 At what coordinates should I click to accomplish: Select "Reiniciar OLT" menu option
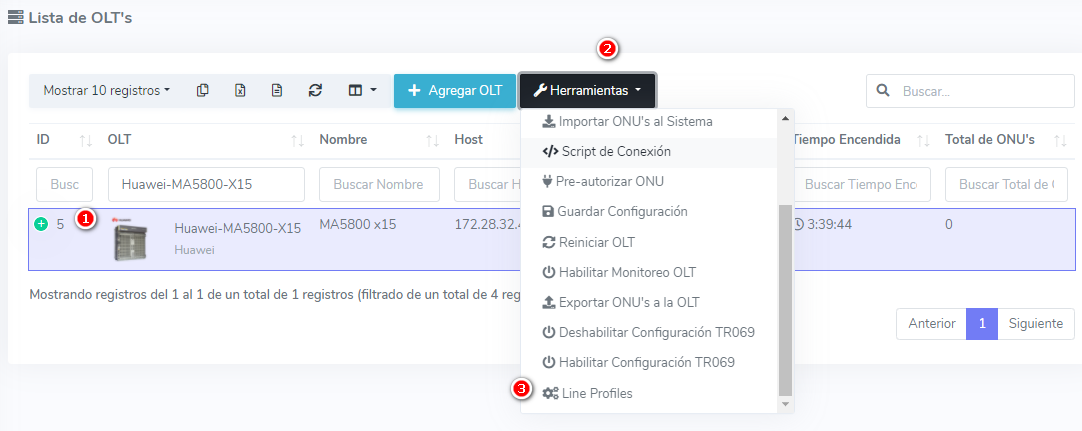click(596, 242)
